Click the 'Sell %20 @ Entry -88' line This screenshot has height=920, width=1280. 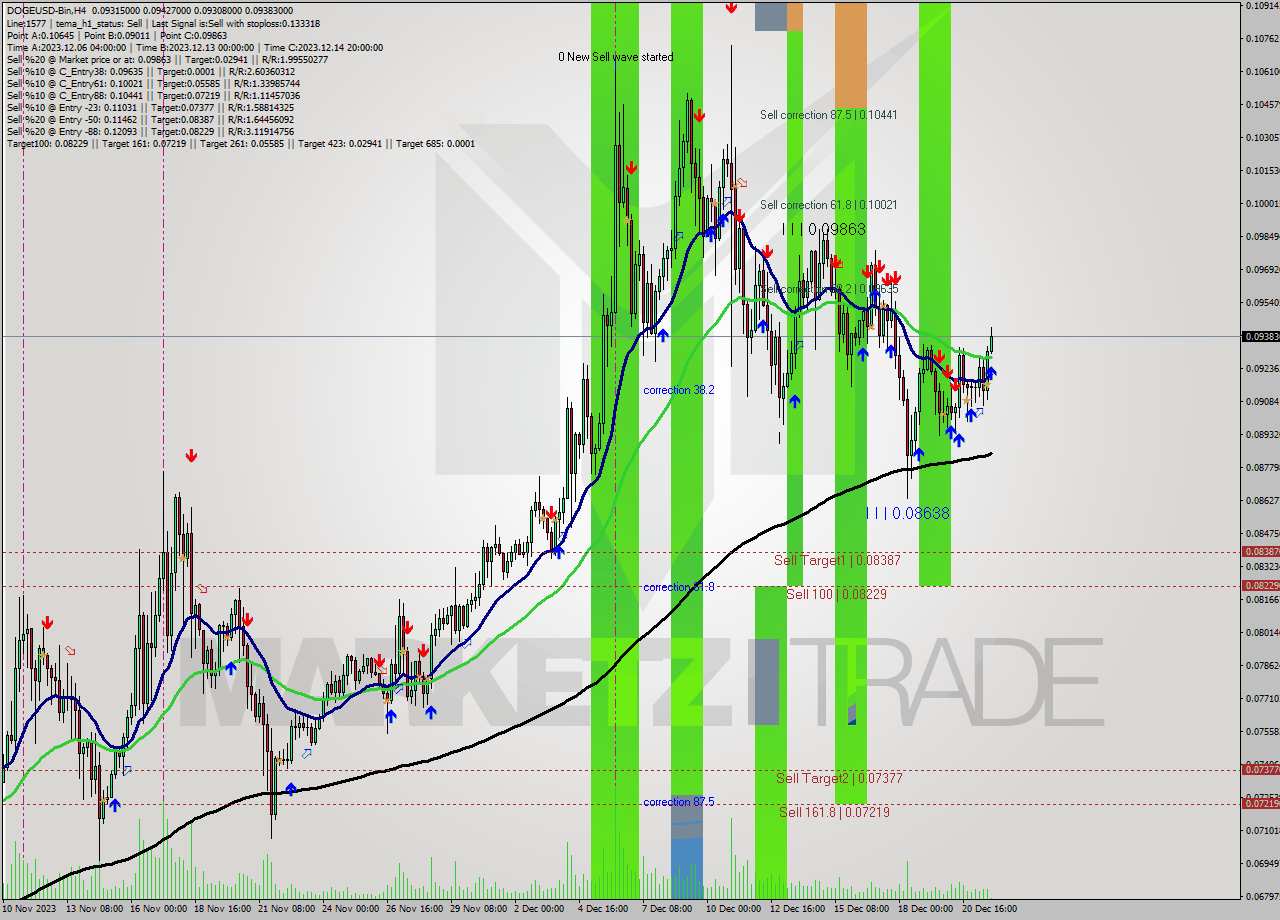point(150,131)
